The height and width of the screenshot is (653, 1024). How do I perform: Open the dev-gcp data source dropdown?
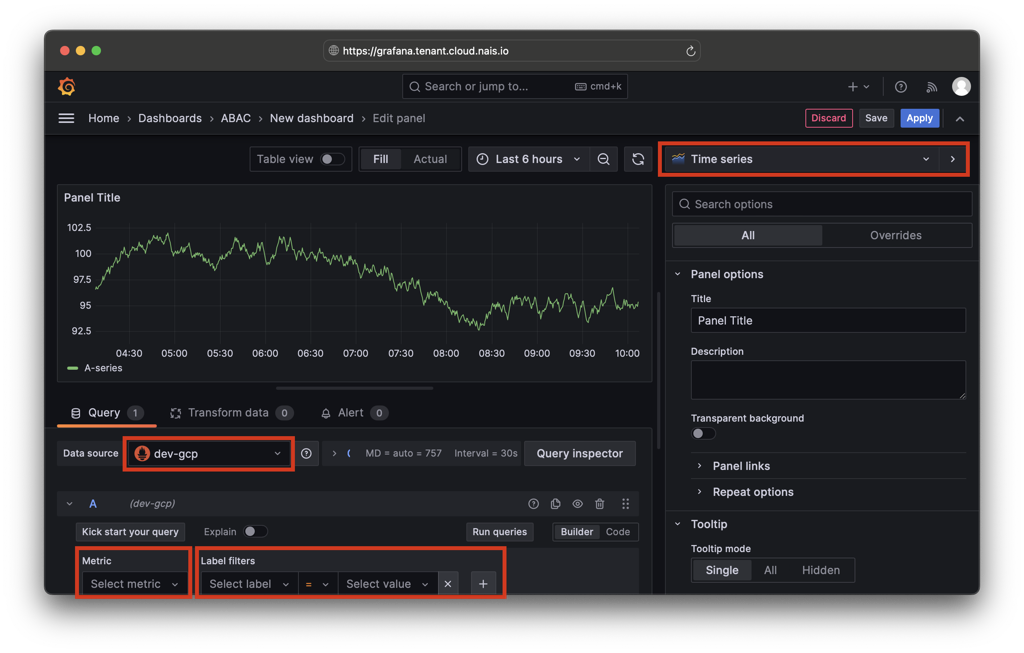tap(208, 453)
